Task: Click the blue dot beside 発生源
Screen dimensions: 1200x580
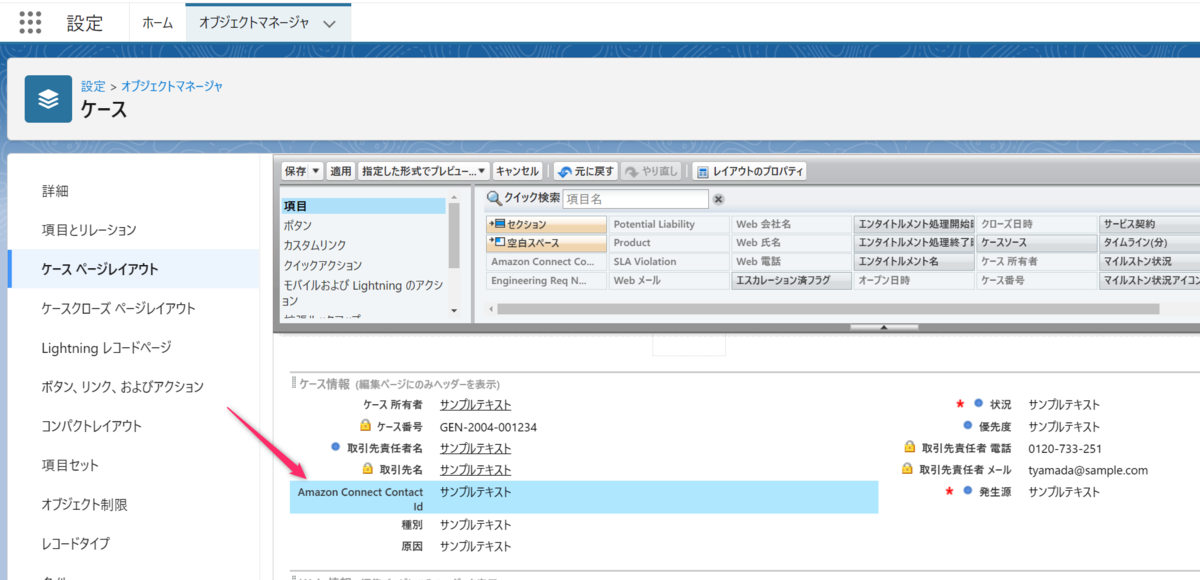Action: click(x=968, y=491)
